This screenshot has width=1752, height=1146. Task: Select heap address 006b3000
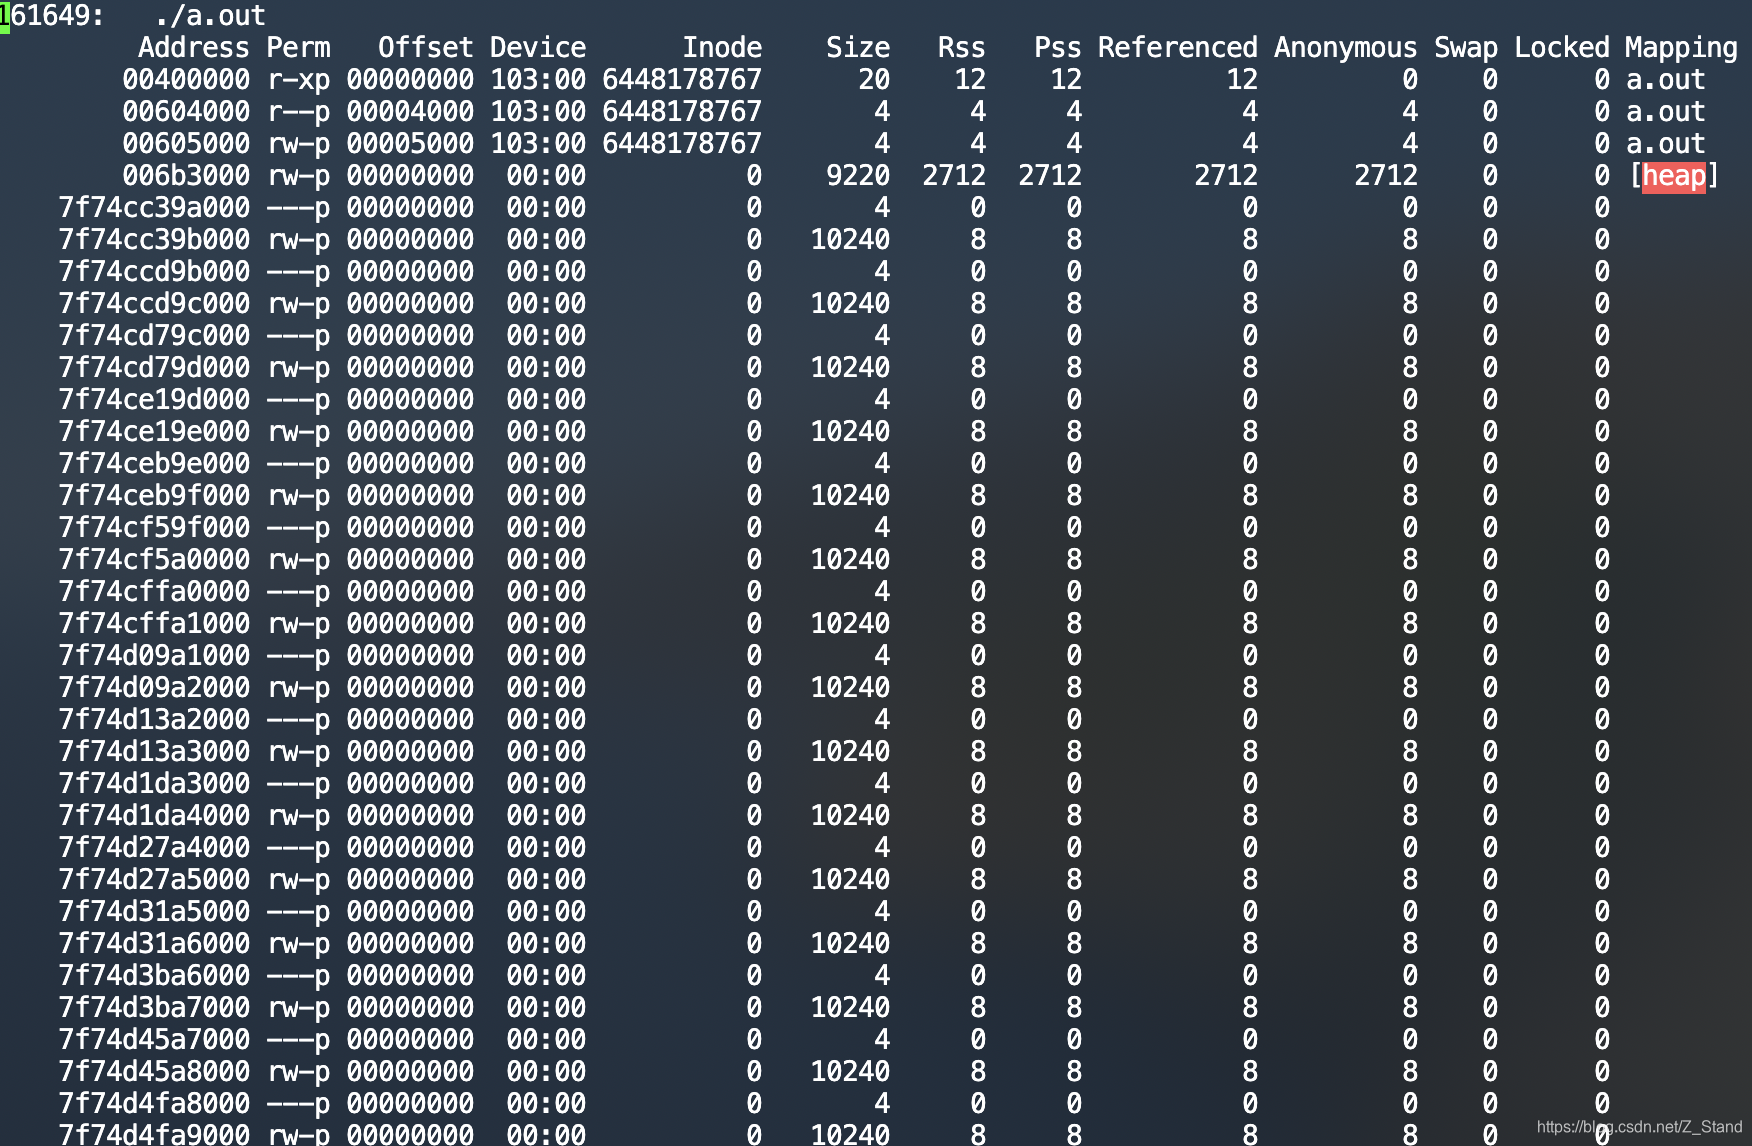(x=186, y=176)
